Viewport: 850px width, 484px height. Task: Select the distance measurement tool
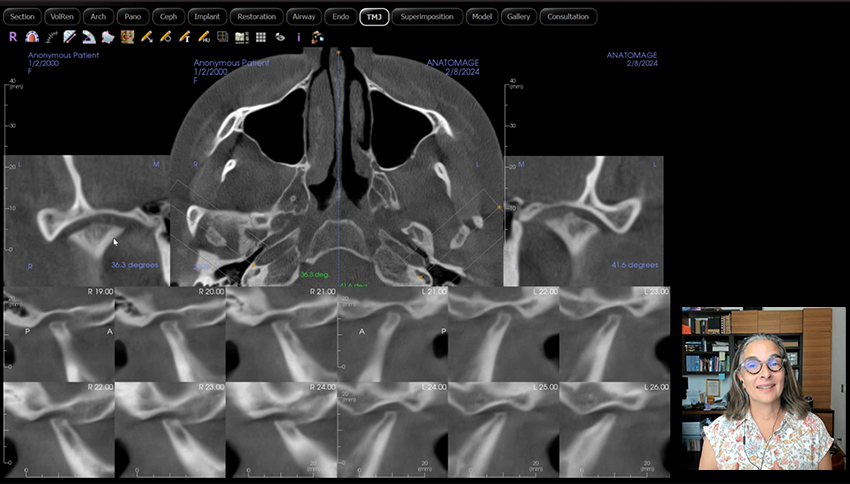pyautogui.click(x=69, y=37)
